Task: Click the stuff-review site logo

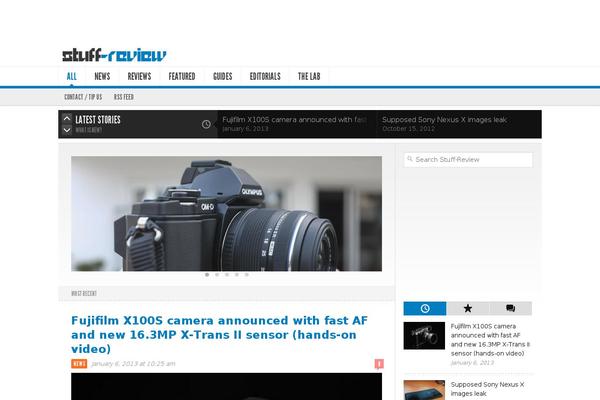Action: pyautogui.click(x=114, y=56)
